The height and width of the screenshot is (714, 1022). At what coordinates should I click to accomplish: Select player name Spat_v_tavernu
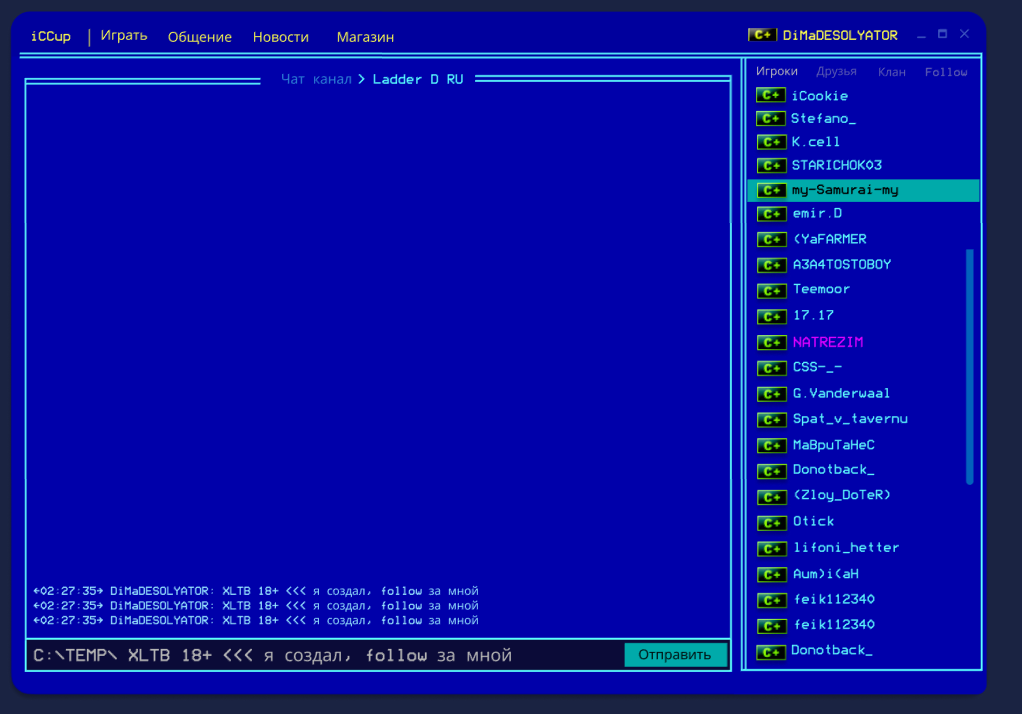[x=850, y=419]
